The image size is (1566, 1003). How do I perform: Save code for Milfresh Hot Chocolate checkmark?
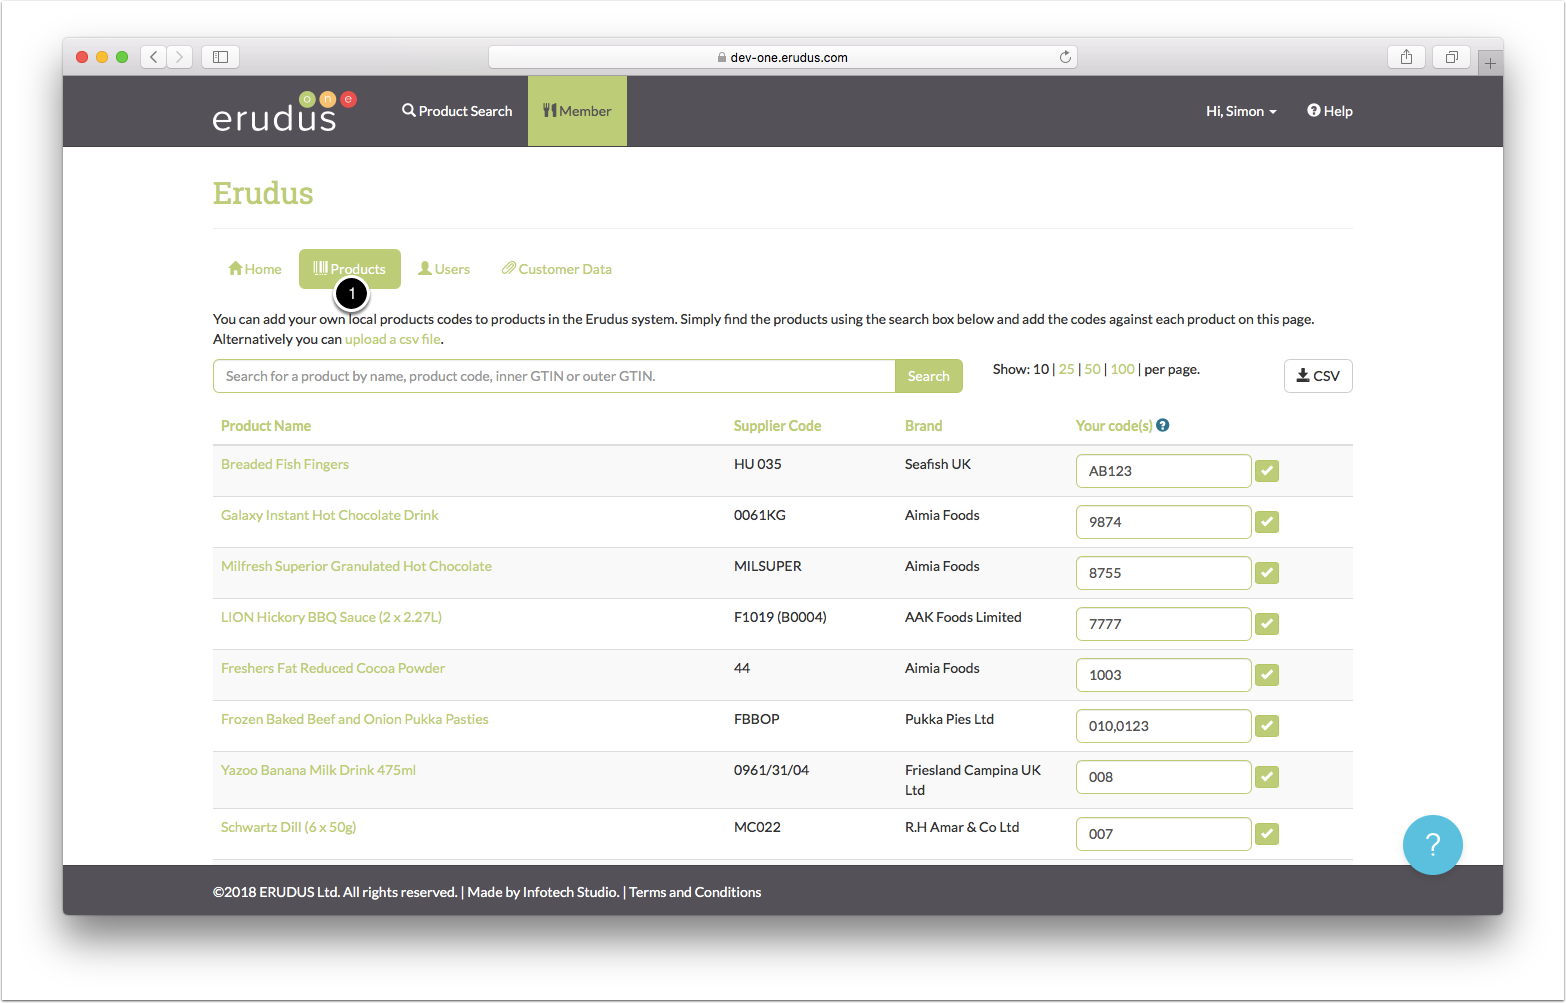(x=1267, y=573)
